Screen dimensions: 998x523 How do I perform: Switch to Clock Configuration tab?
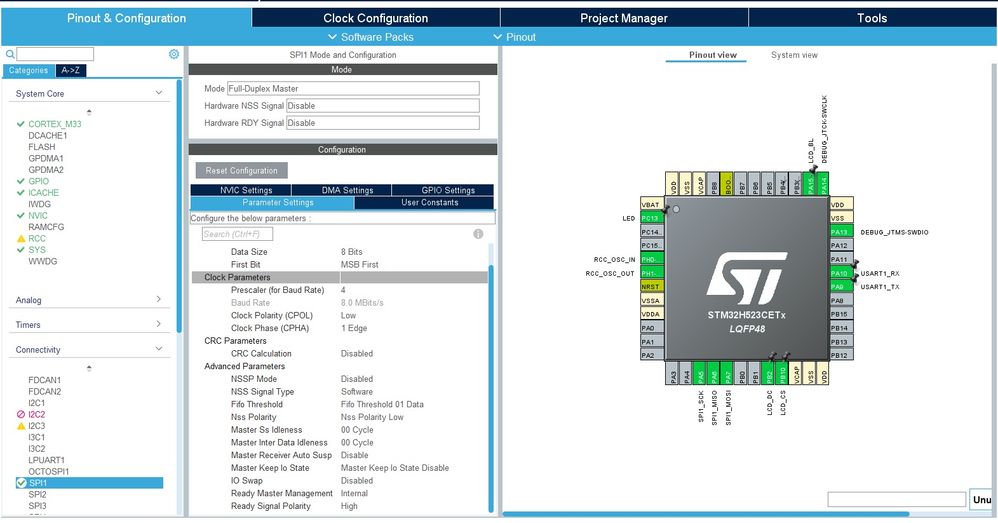pos(376,18)
